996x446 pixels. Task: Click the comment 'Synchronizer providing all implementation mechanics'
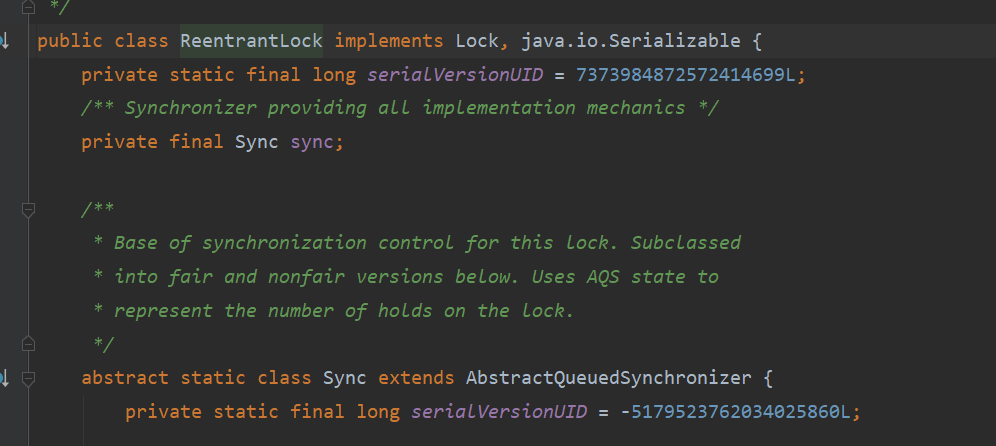click(x=405, y=108)
